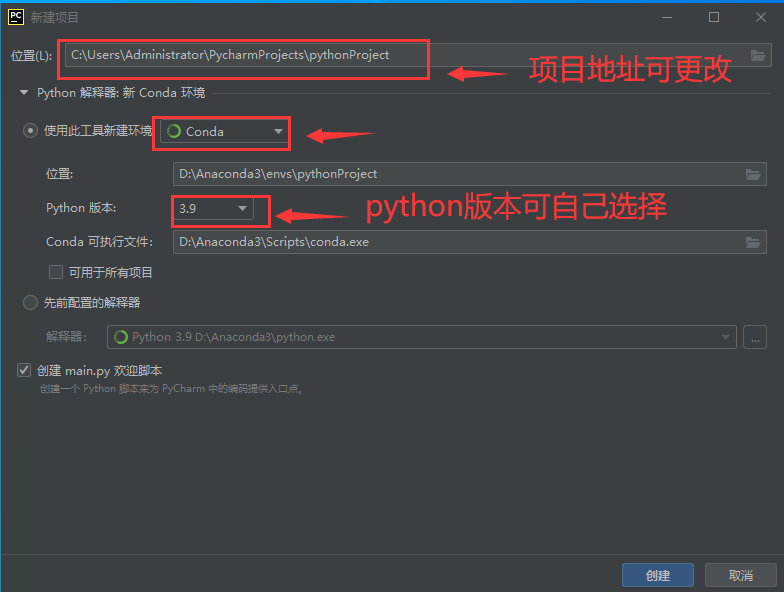Open the Python version 3.9 dropdown

[212, 208]
